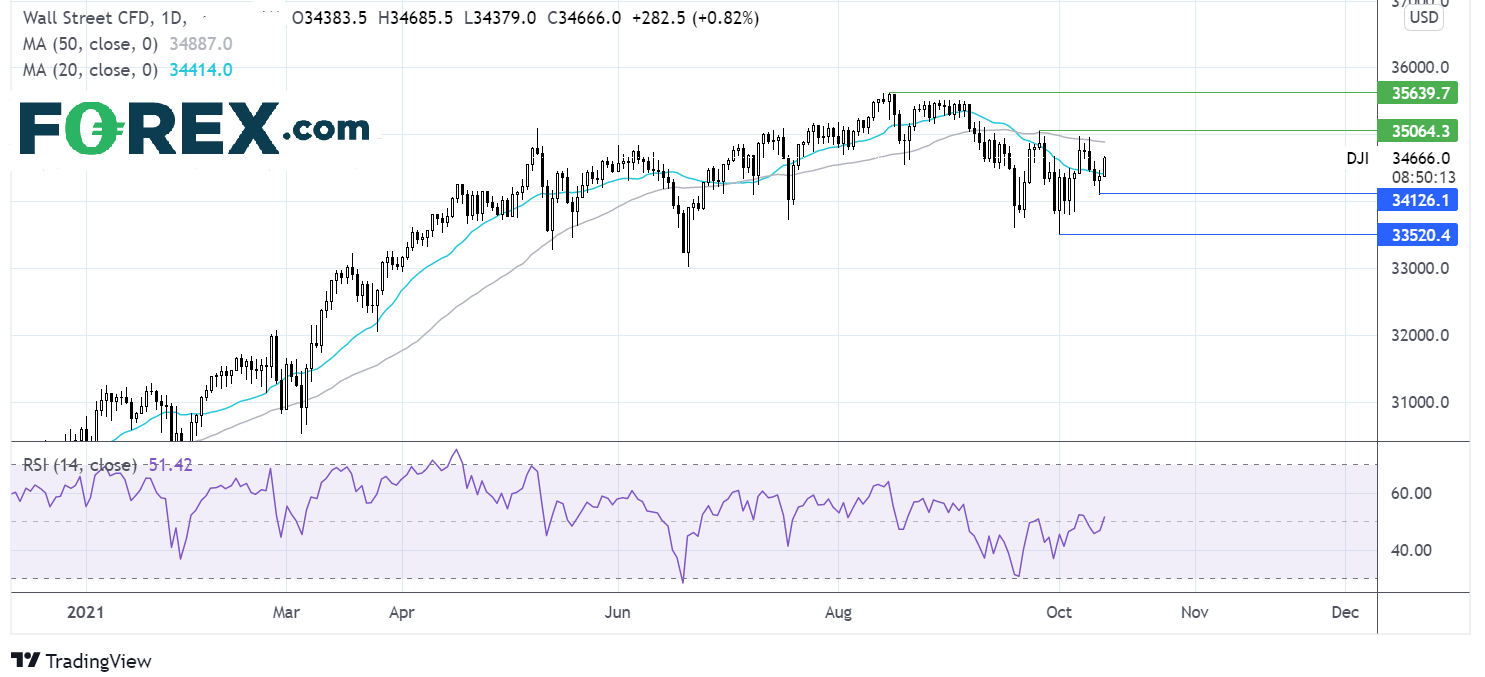Image resolution: width=1485 pixels, height=677 pixels.
Task: Click the 35639.7 green price label
Action: tap(1417, 93)
